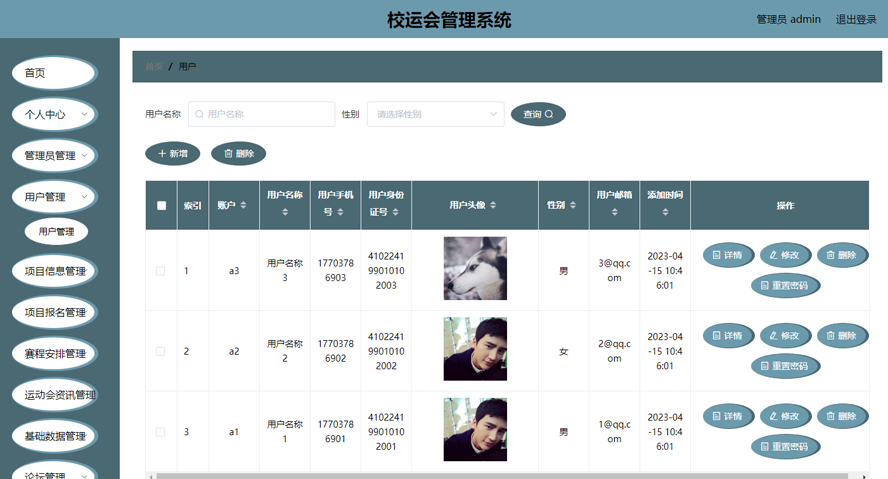Viewport: 888px width, 479px height.
Task: View 详情 for user a1
Action: 728,416
